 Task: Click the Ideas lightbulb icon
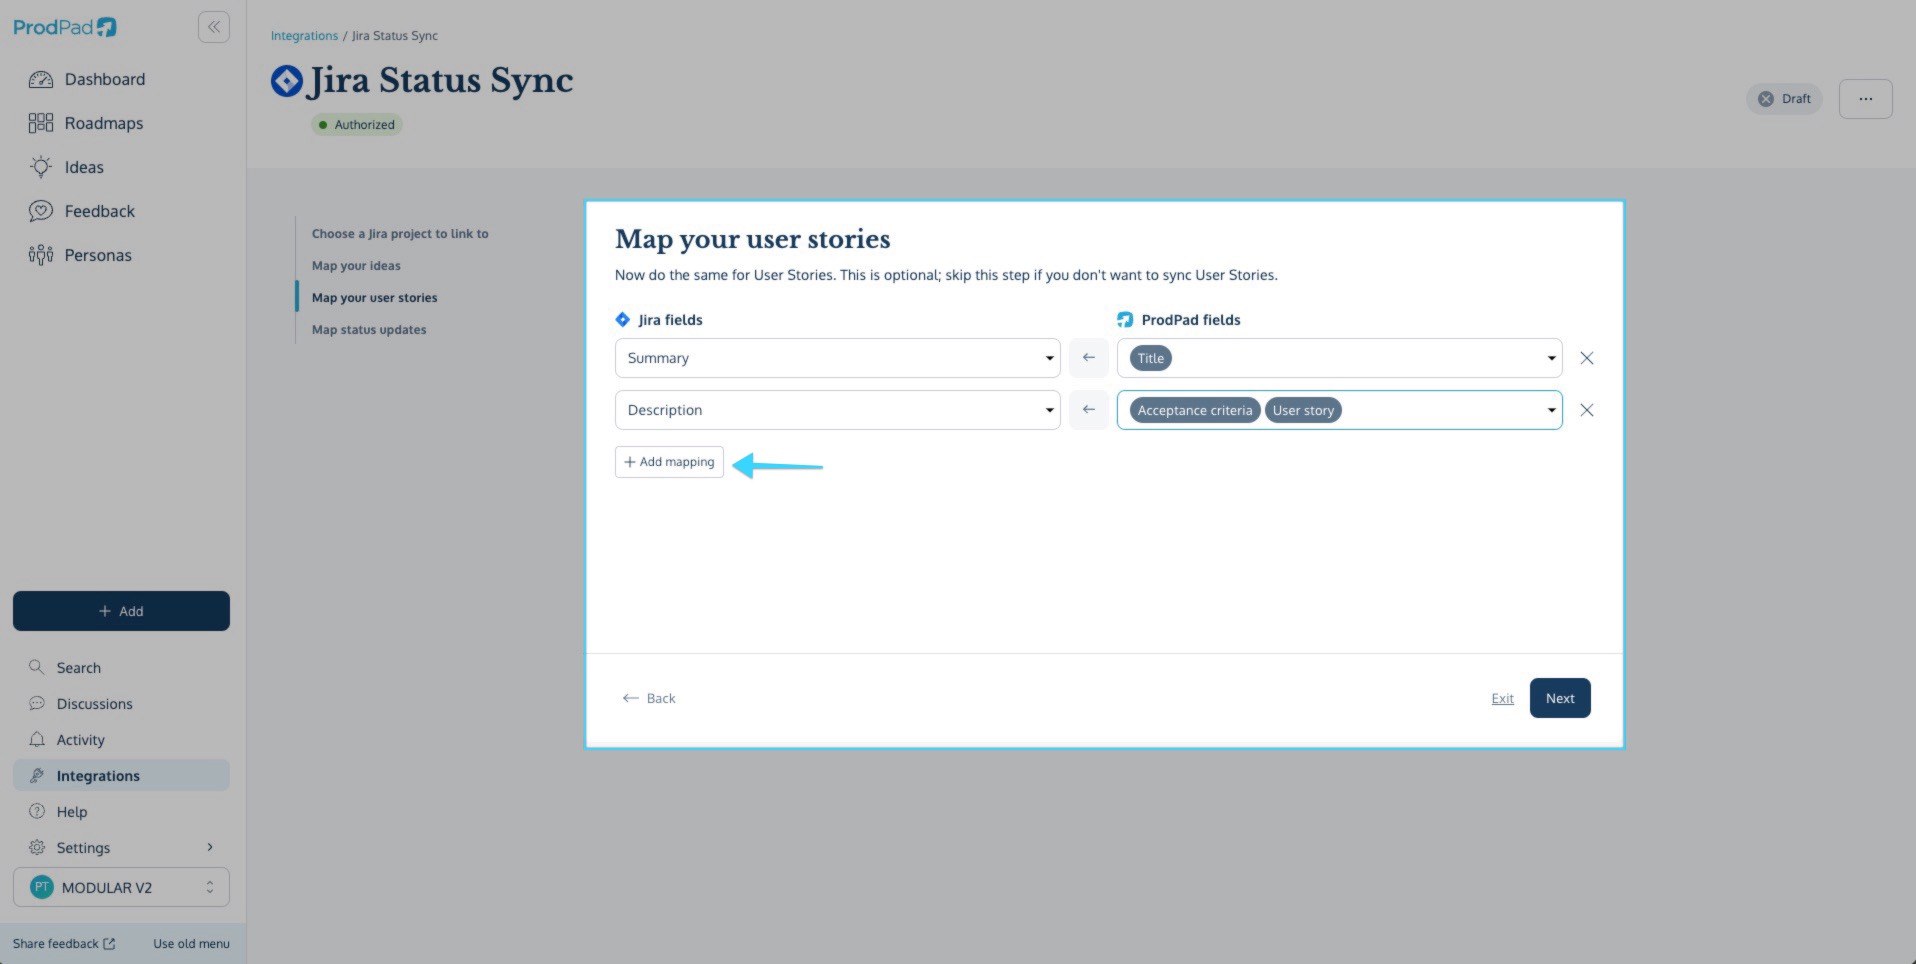point(41,167)
